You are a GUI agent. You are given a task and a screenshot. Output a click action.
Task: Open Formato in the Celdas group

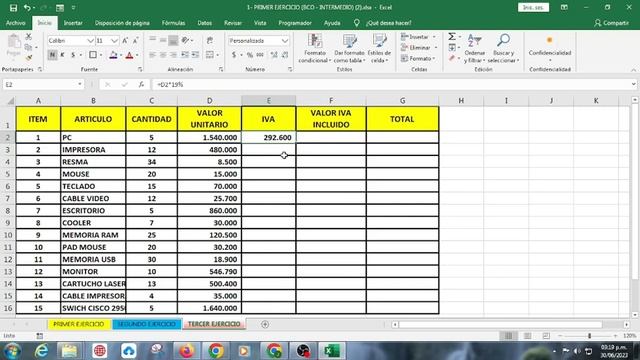(x=418, y=58)
